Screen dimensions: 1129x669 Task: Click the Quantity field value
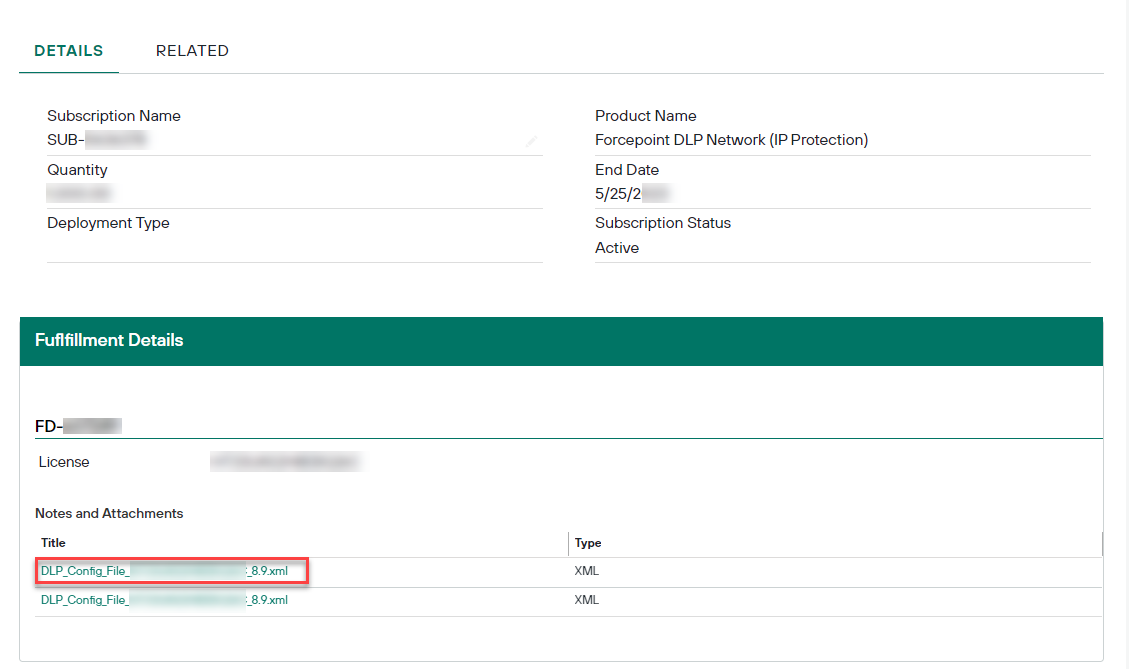coord(78,193)
